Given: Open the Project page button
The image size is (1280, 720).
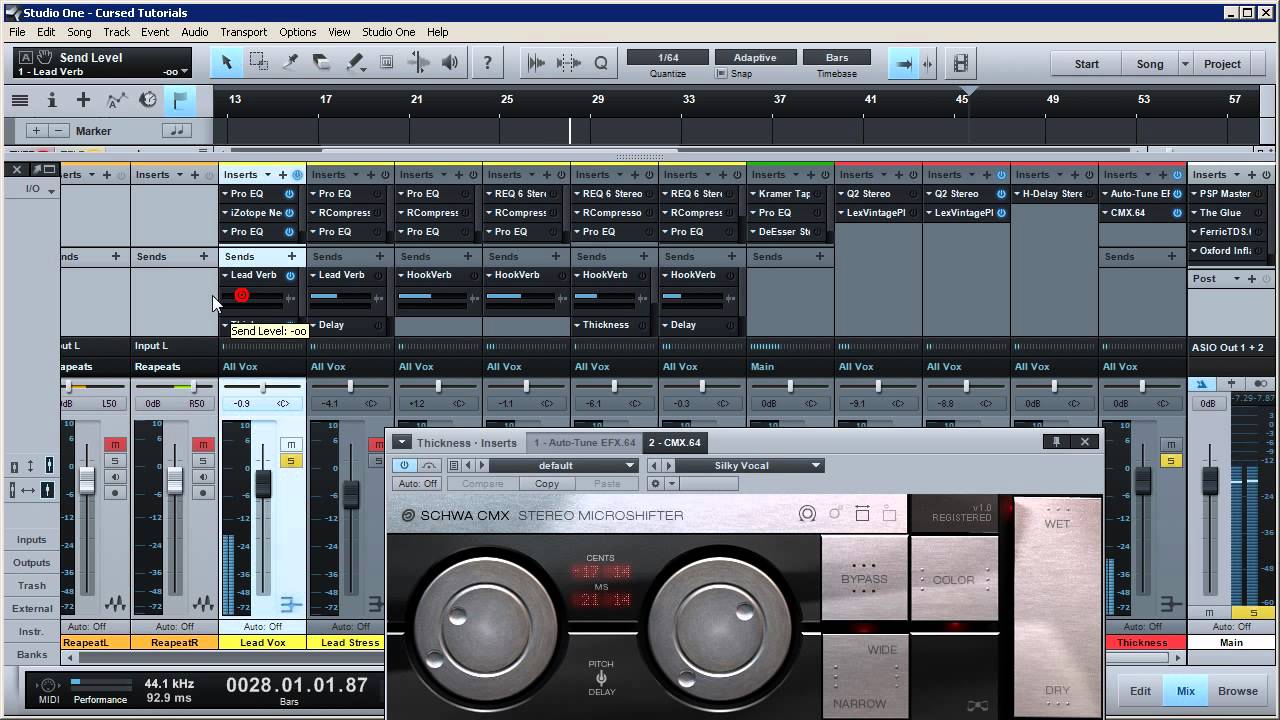Looking at the screenshot, I should tap(1222, 63).
